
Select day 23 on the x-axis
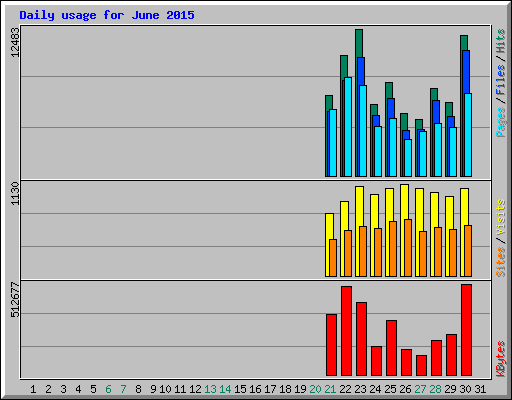tap(360, 389)
